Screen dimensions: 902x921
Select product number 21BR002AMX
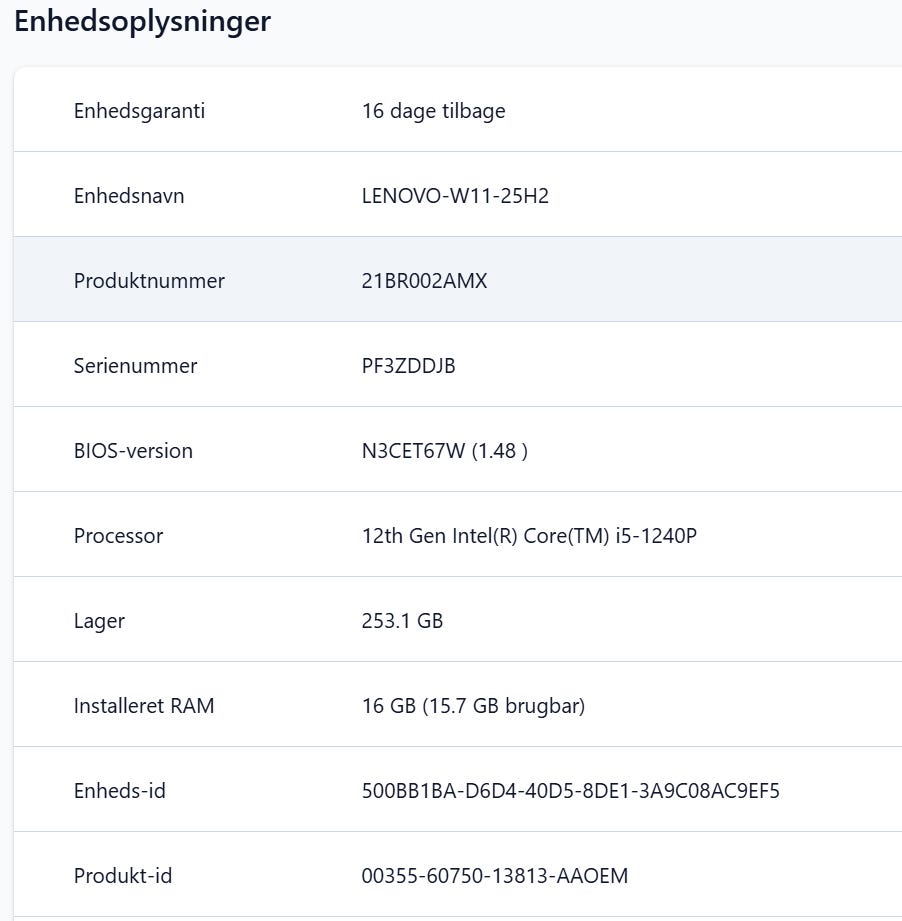(x=424, y=281)
